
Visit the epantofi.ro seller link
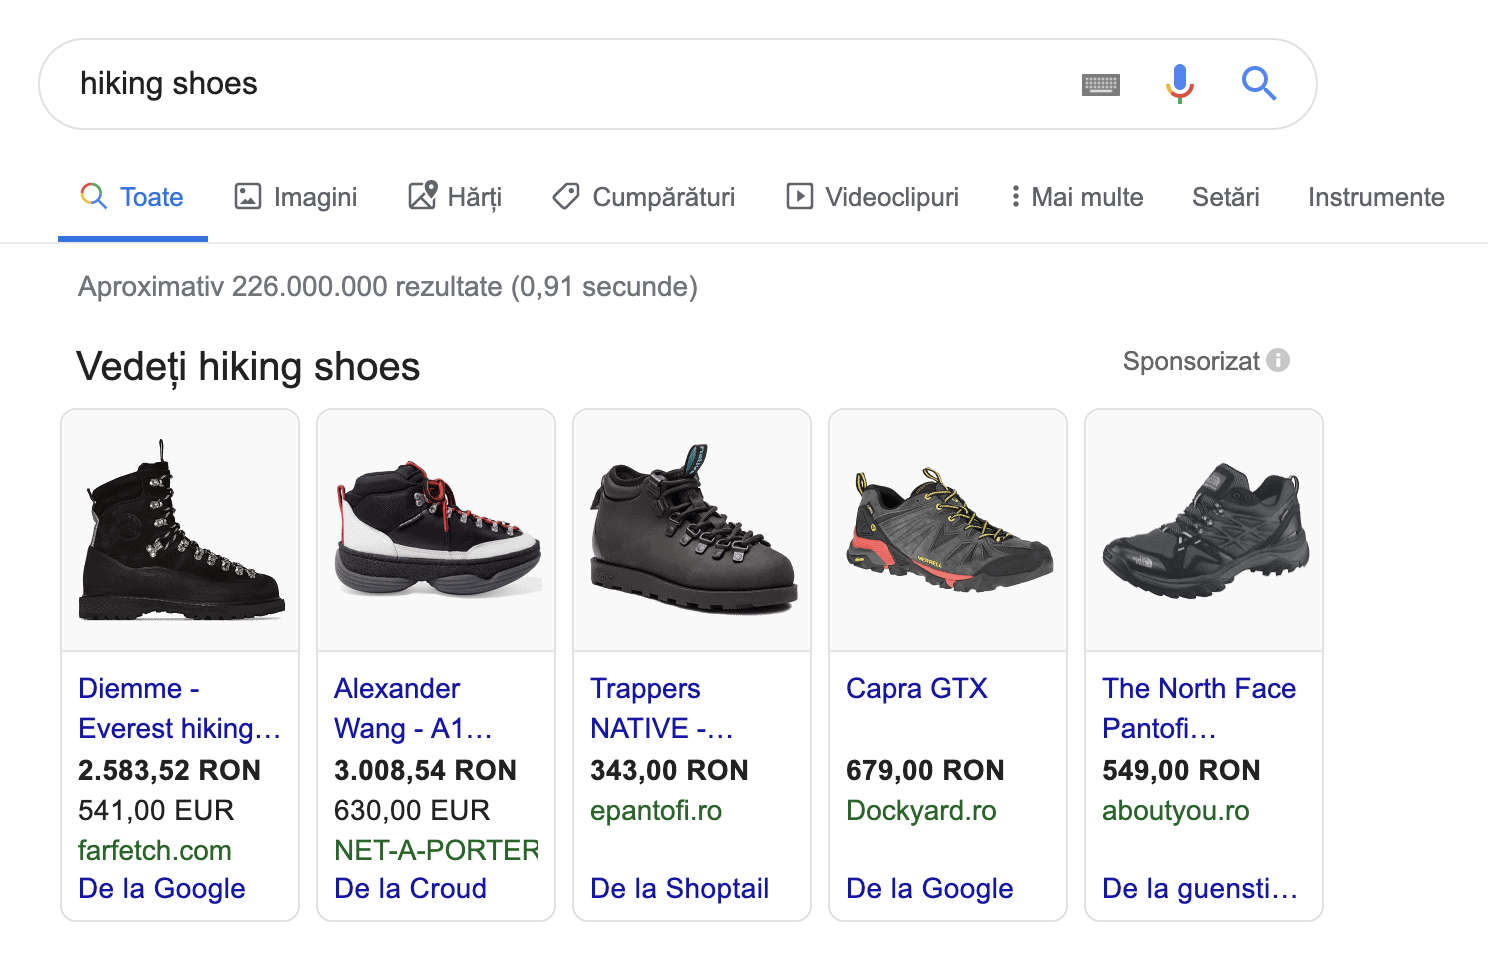[656, 810]
